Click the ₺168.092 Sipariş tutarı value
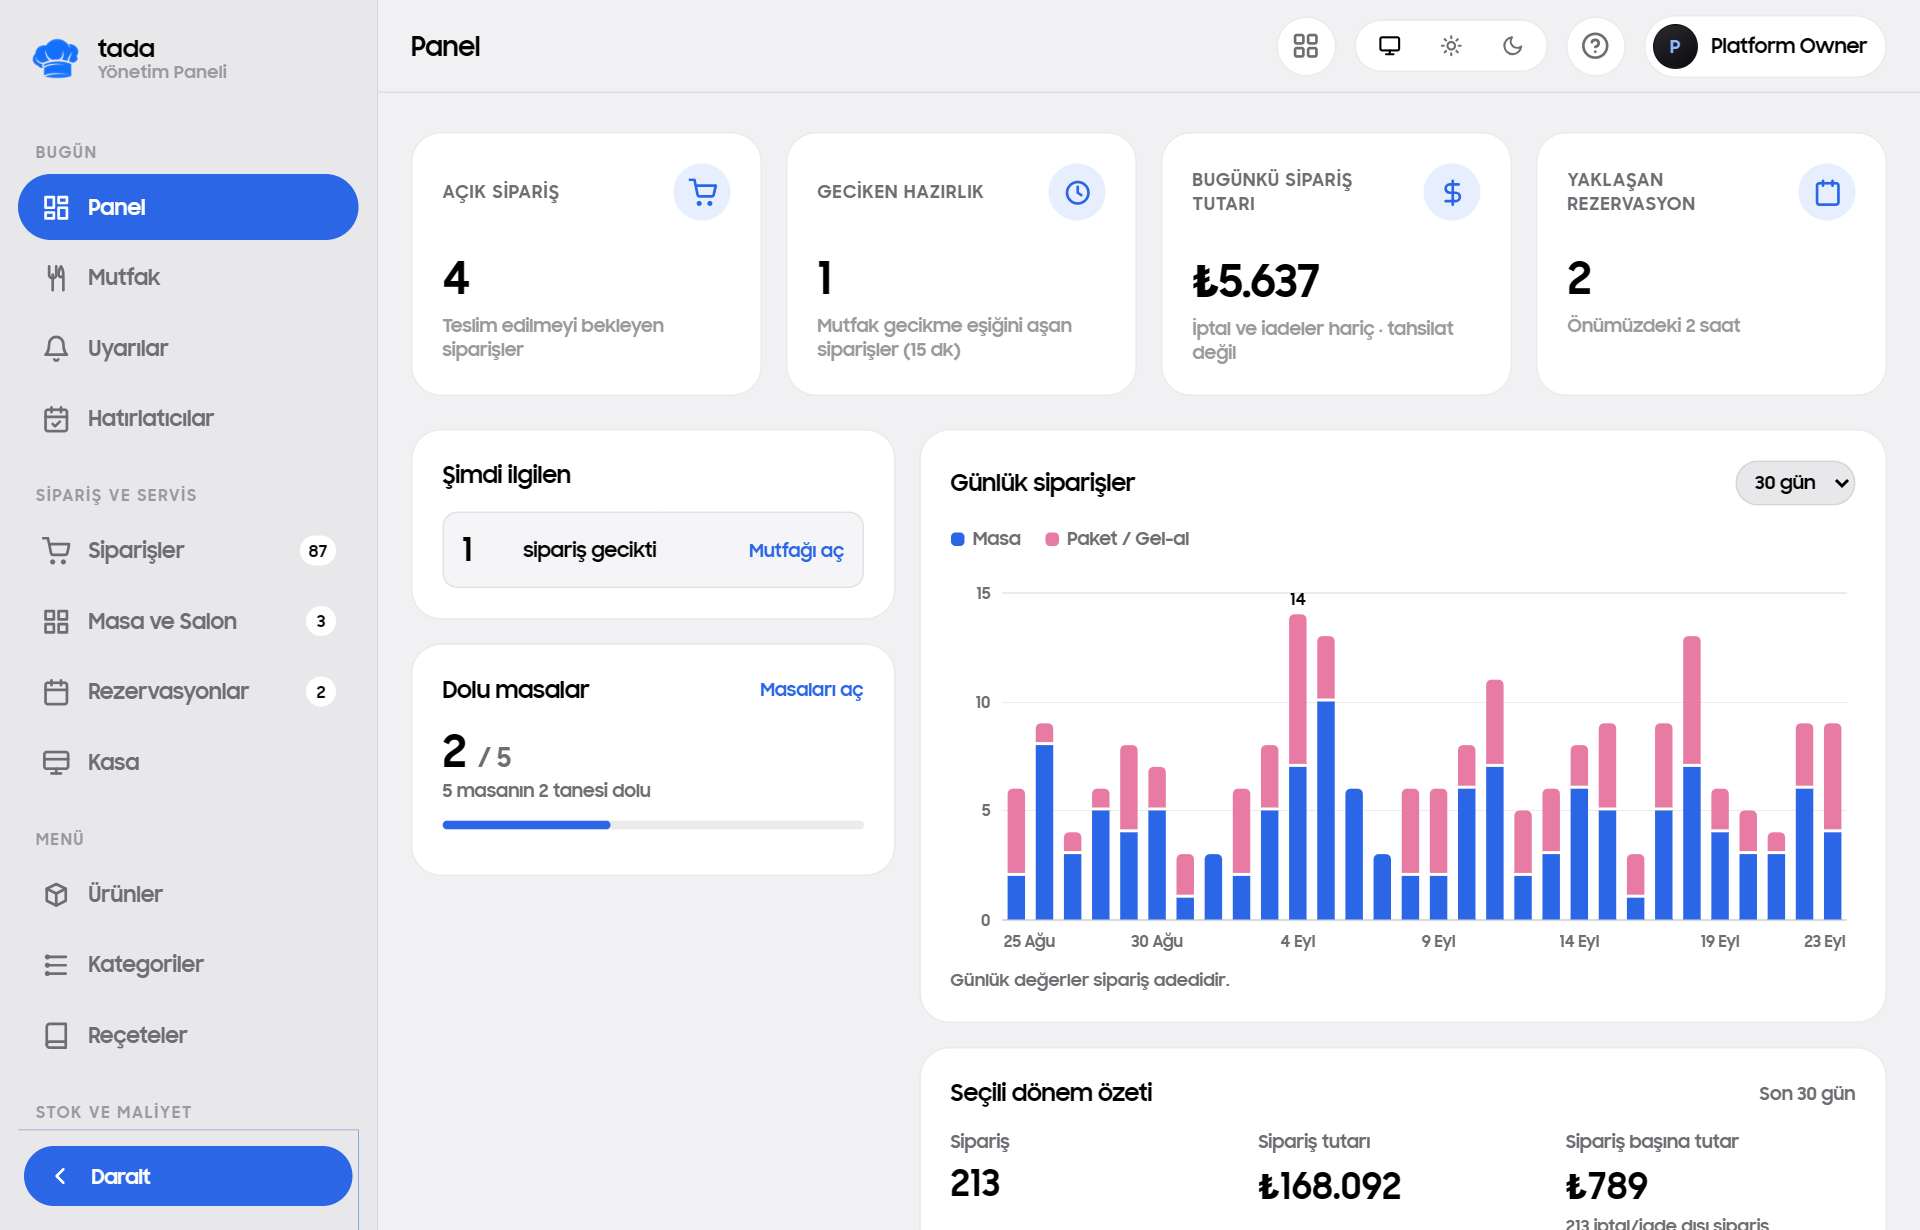1920x1230 pixels. click(1329, 1186)
